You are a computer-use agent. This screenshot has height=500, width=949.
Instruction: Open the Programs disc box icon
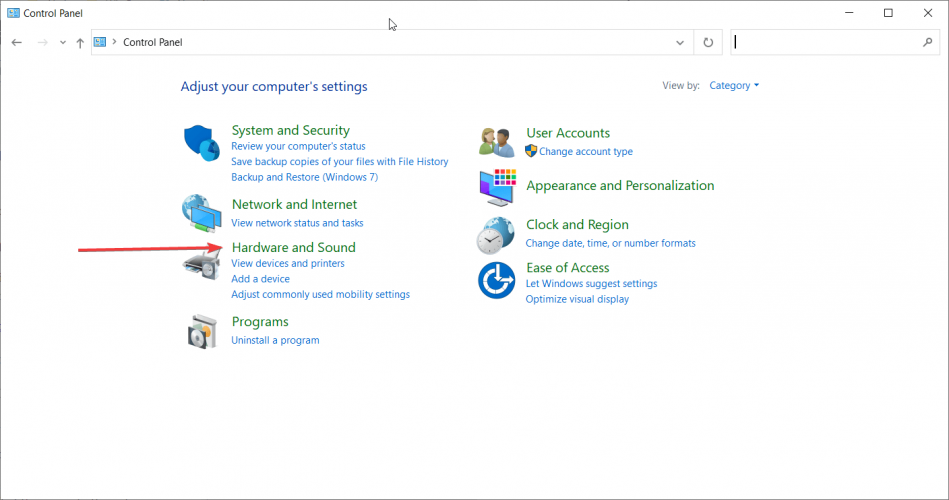click(x=201, y=331)
